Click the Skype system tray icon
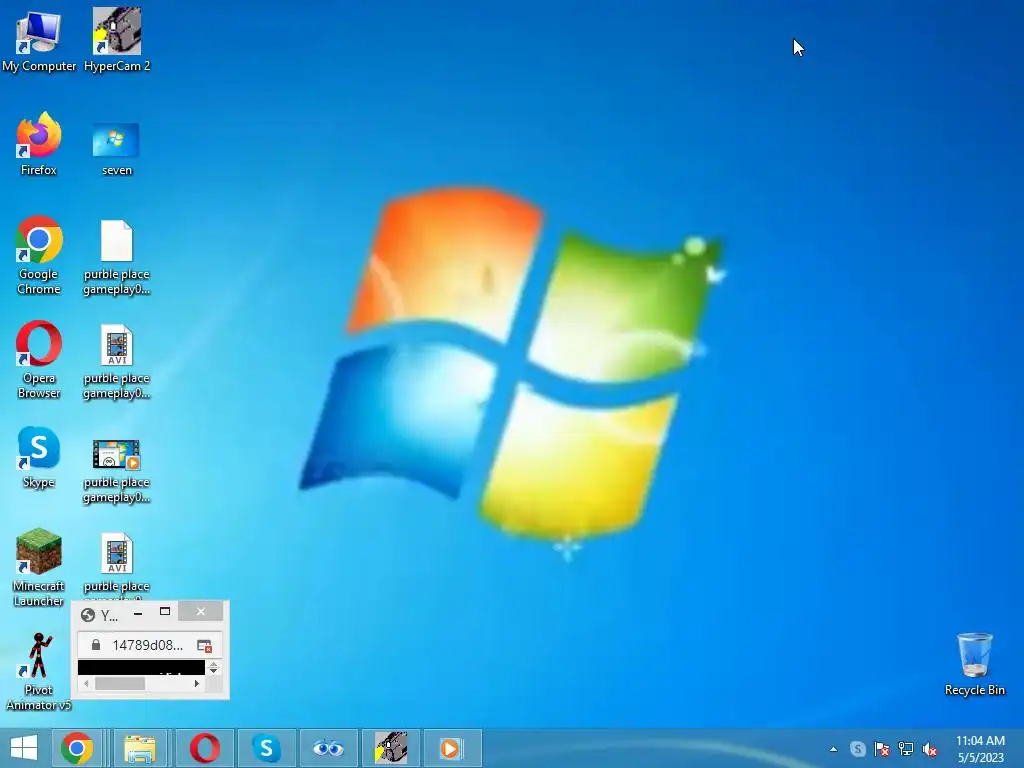 (x=857, y=749)
